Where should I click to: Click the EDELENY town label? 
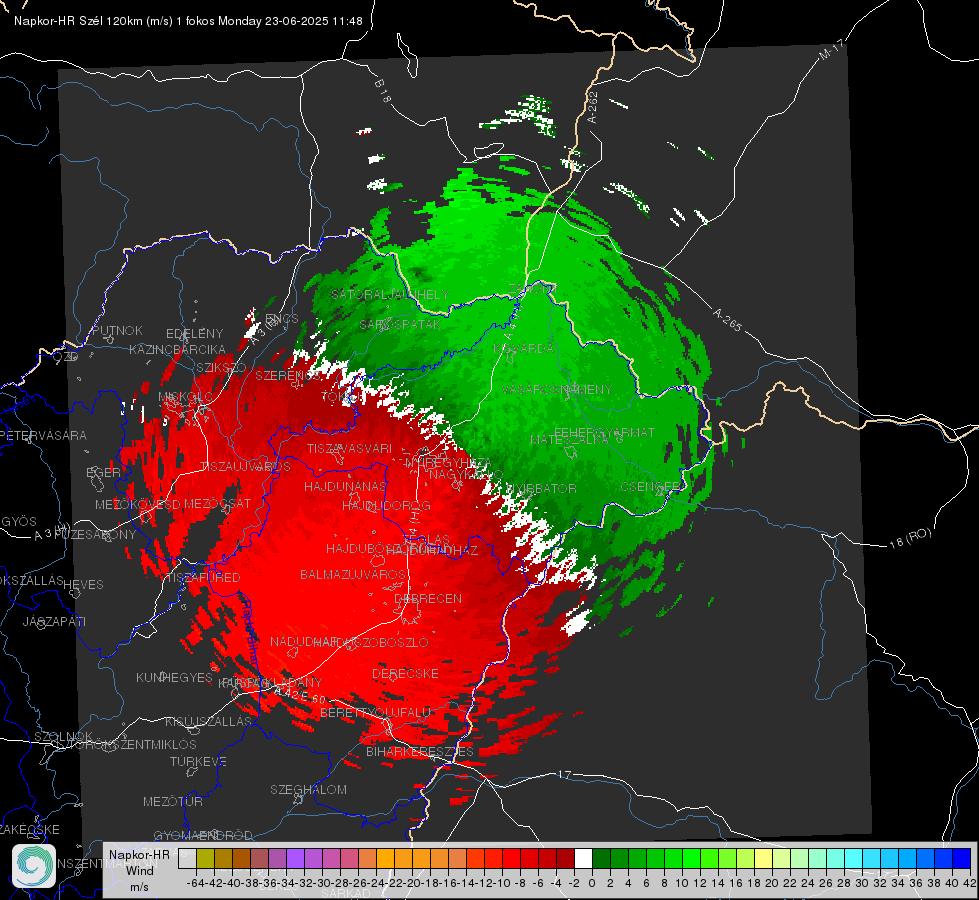tap(194, 334)
